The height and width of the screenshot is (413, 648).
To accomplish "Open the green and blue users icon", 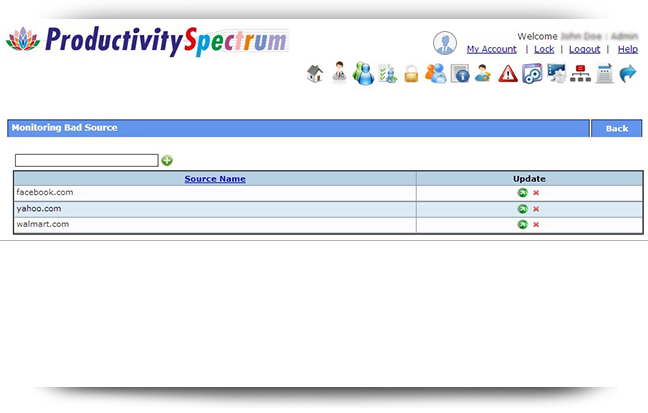I will click(363, 74).
